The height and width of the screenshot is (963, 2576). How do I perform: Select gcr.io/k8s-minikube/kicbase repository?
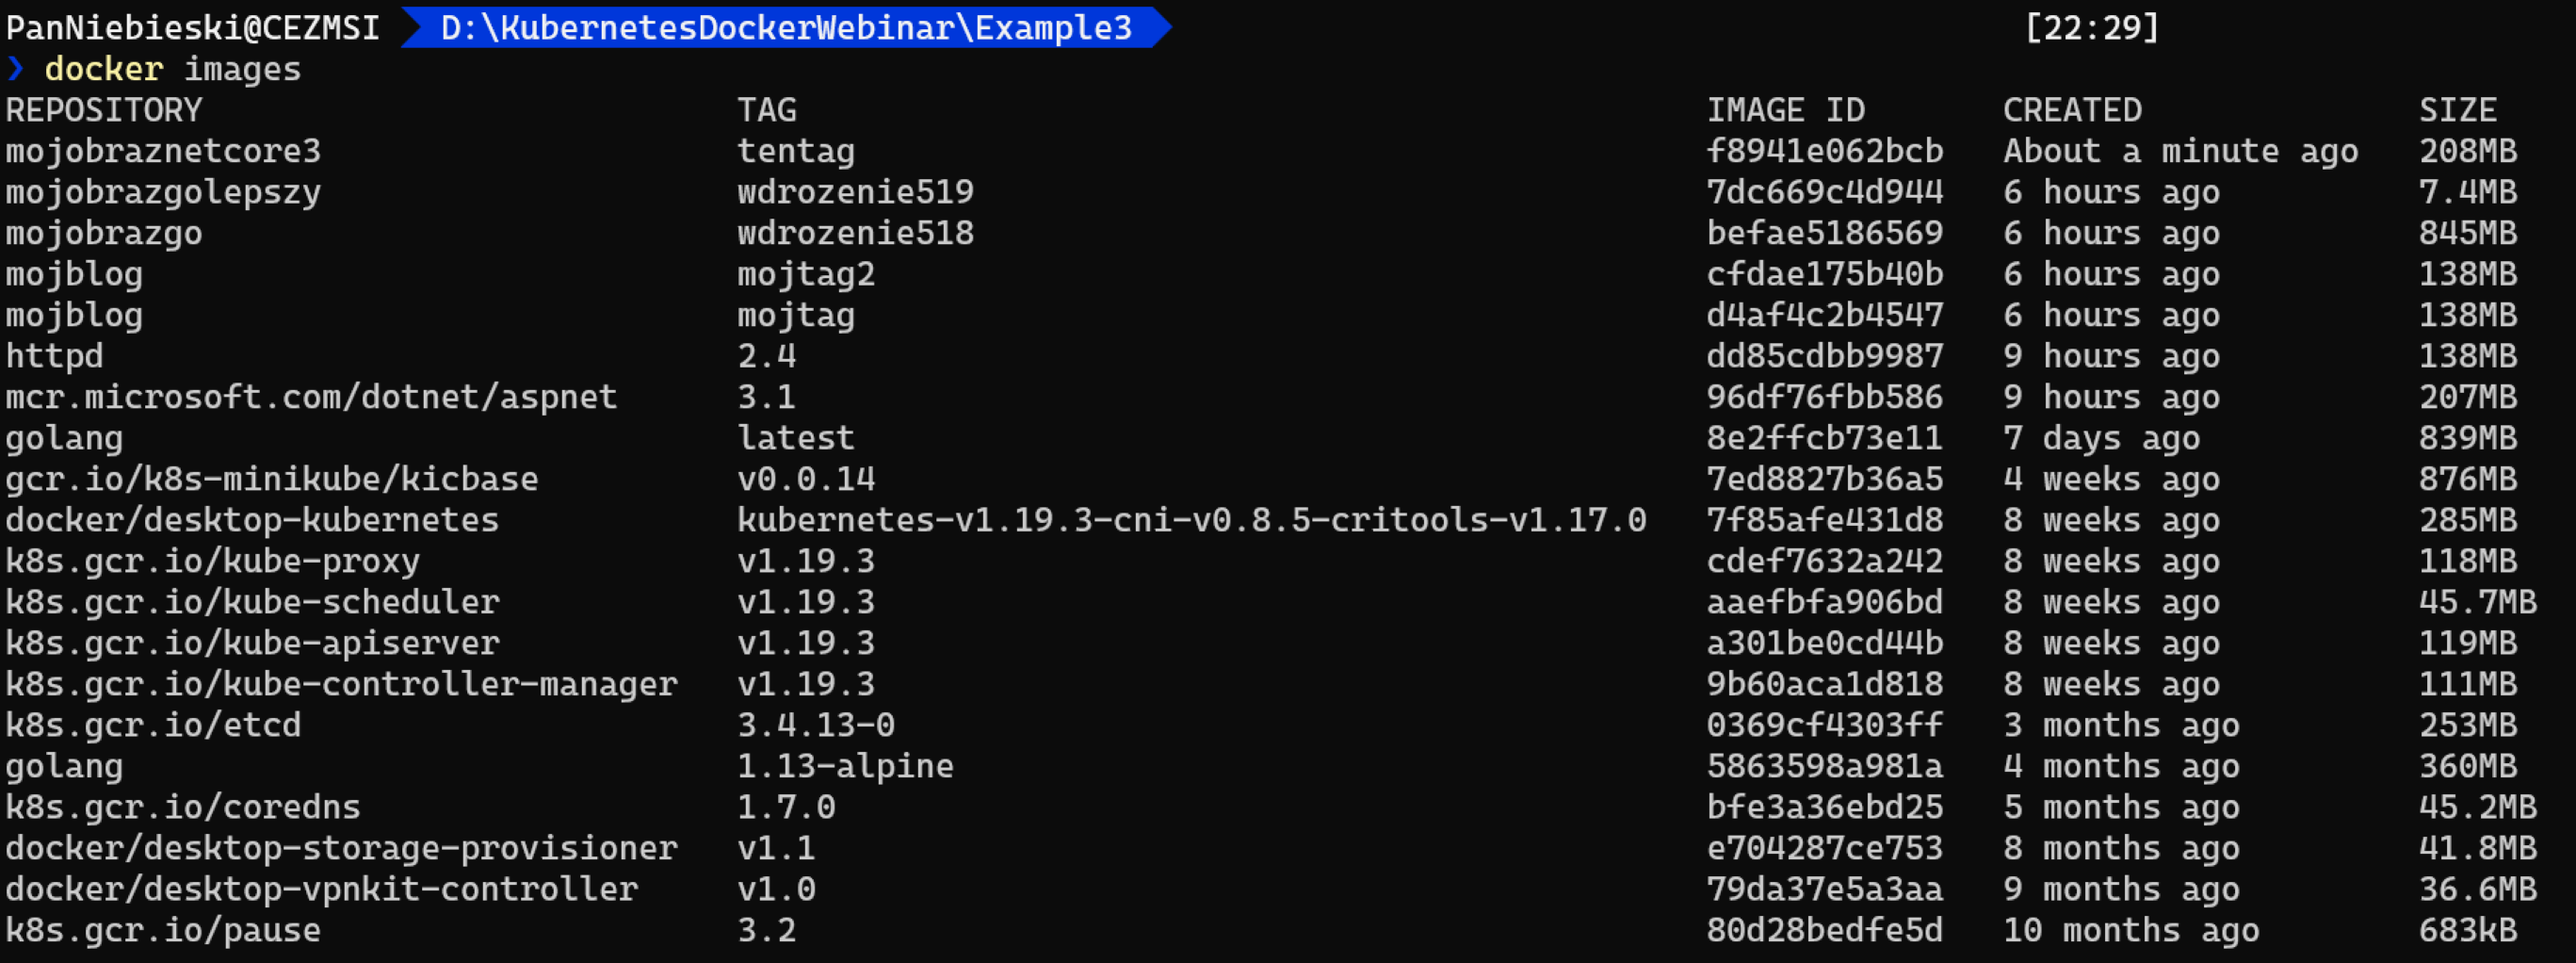272,478
